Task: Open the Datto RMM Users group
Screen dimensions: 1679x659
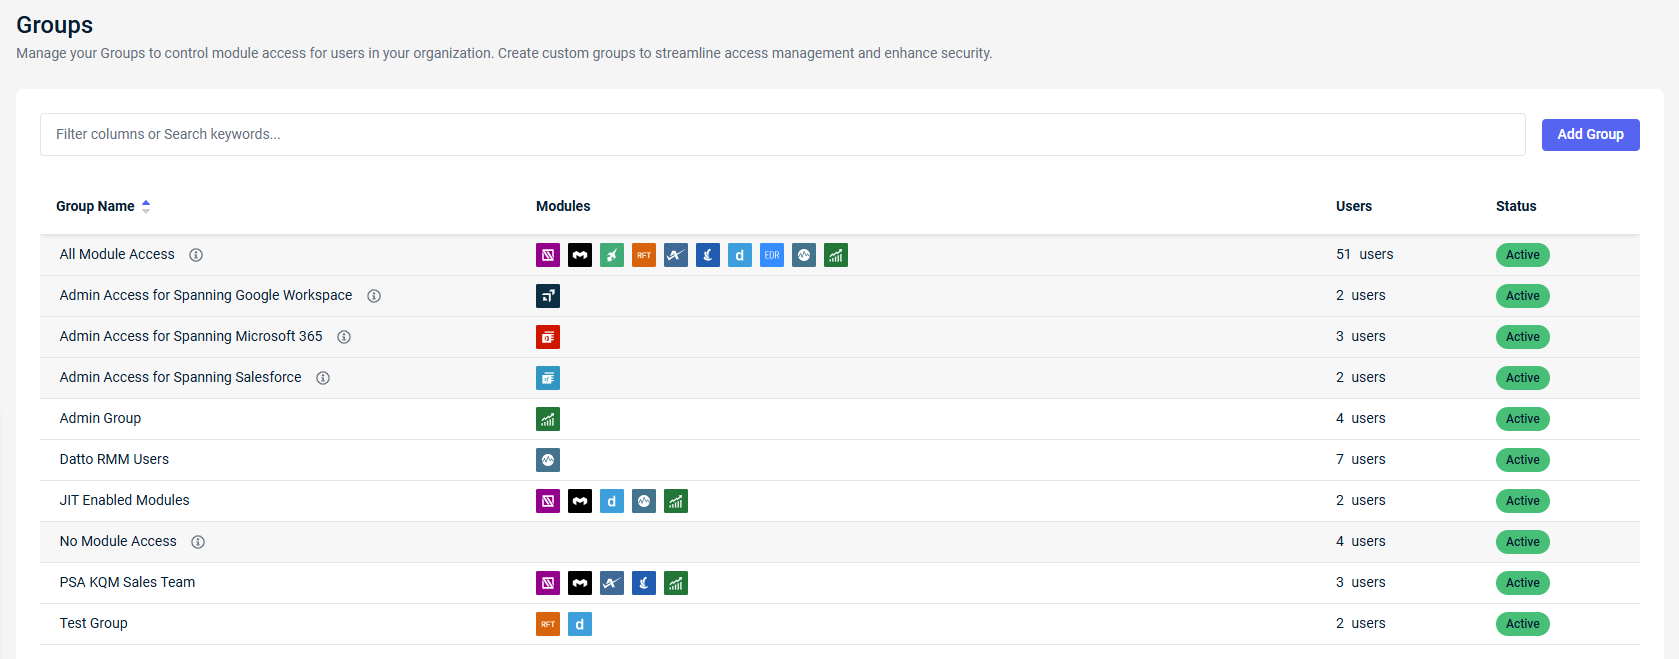Action: click(x=114, y=459)
